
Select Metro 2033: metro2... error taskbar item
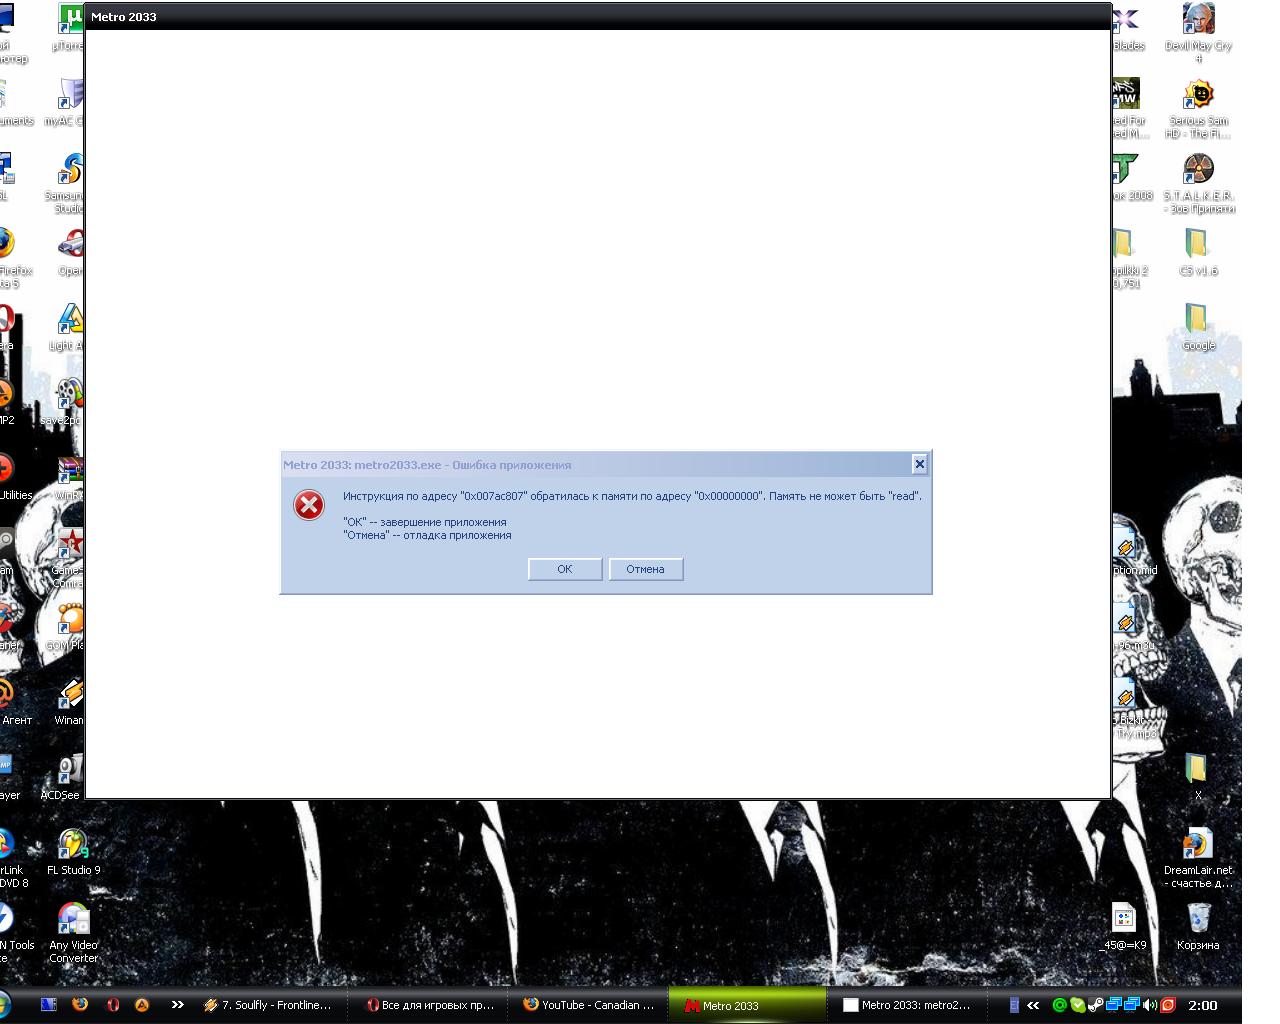[x=907, y=1005]
